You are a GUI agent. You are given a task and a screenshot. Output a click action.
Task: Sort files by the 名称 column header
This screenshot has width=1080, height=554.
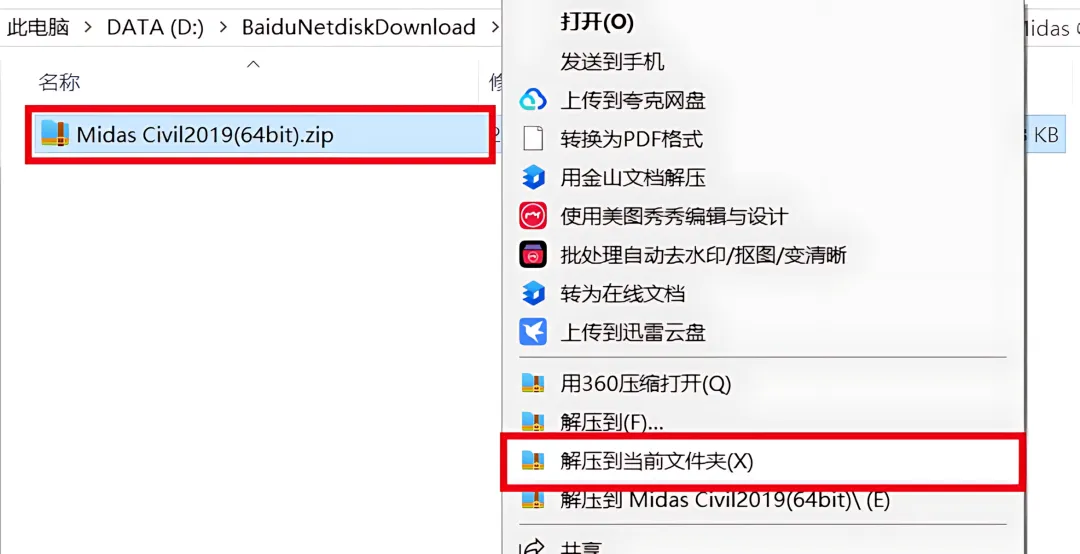(x=59, y=82)
